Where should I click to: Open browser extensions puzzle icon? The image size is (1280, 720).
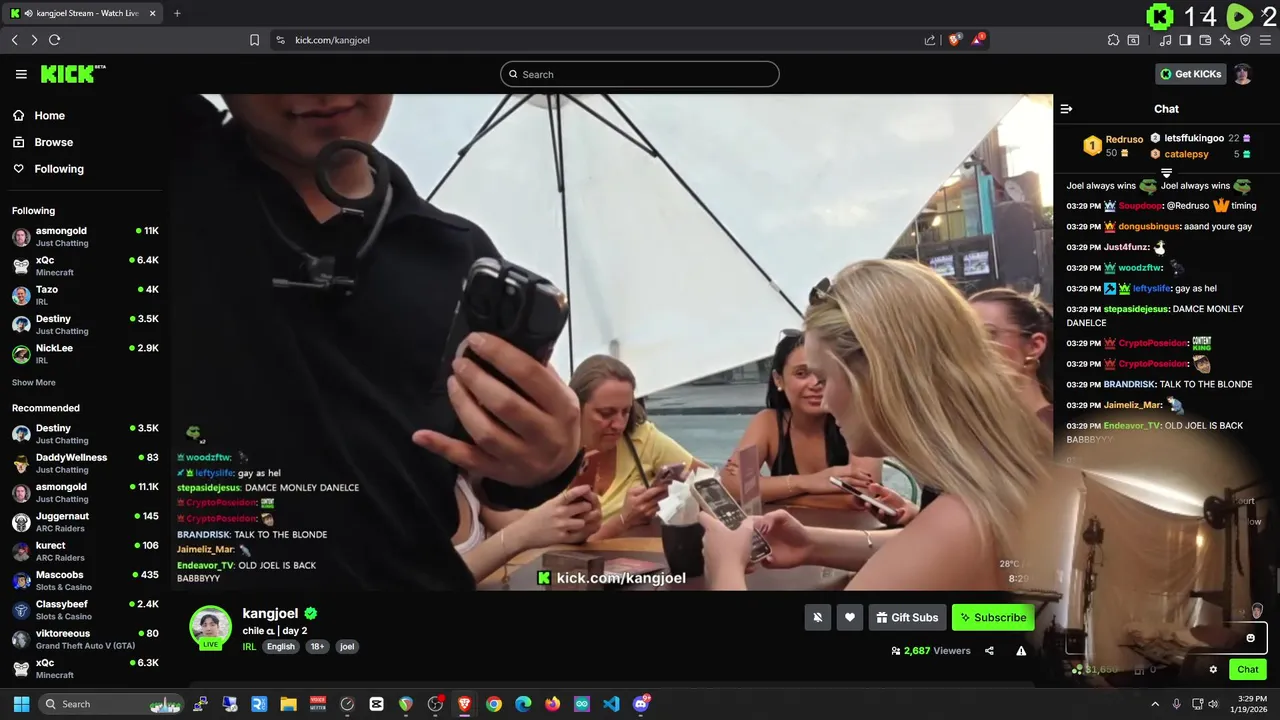(x=1113, y=40)
